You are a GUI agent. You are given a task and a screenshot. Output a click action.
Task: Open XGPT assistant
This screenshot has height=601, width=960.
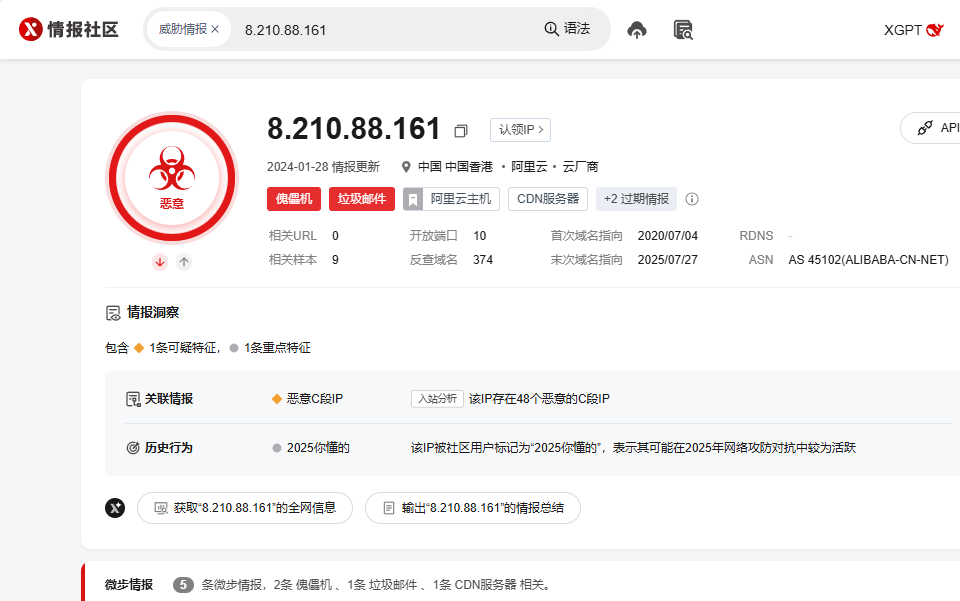point(913,30)
